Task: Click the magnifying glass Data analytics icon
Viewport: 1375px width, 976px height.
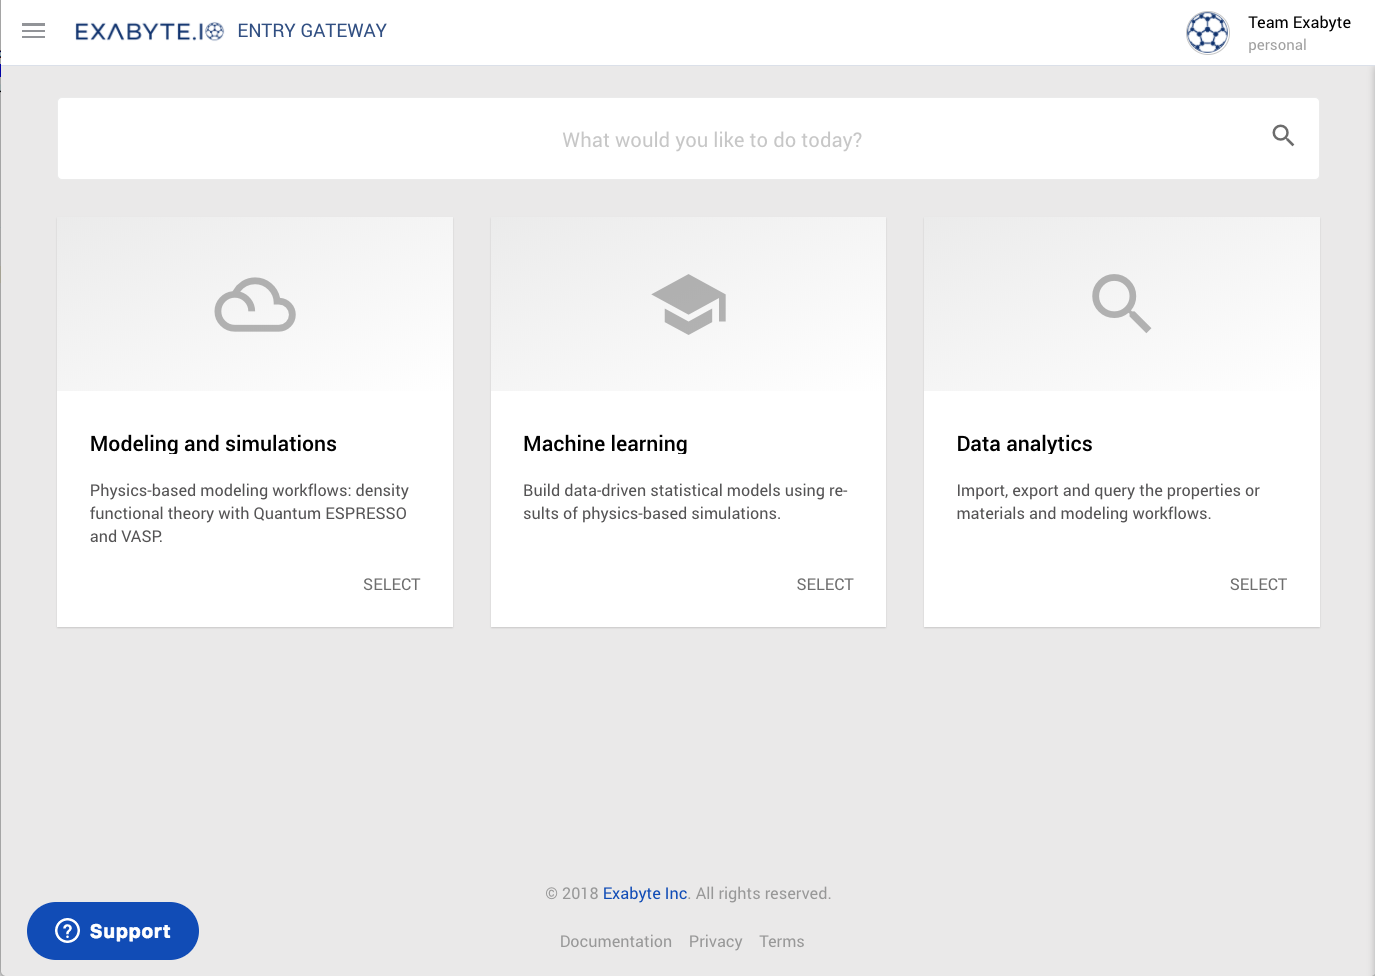Action: pyautogui.click(x=1121, y=304)
